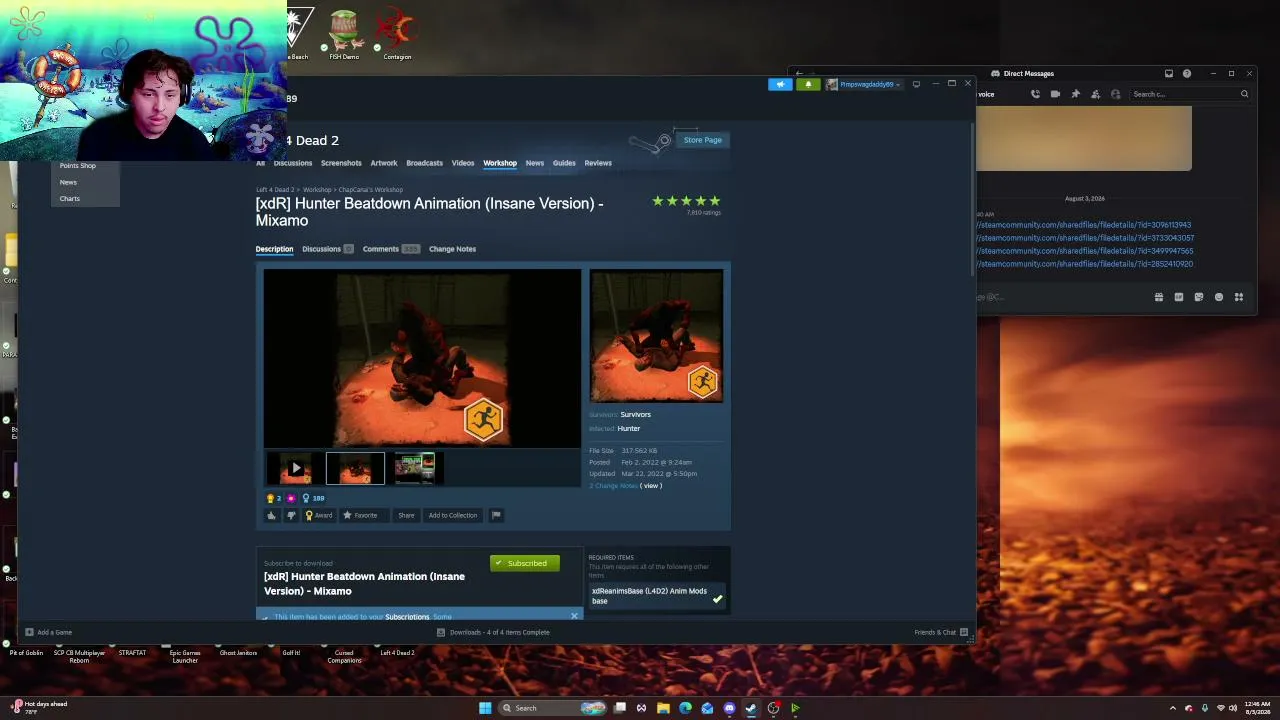
Task: Open the green Steam notifications bell
Action: pyautogui.click(x=808, y=84)
